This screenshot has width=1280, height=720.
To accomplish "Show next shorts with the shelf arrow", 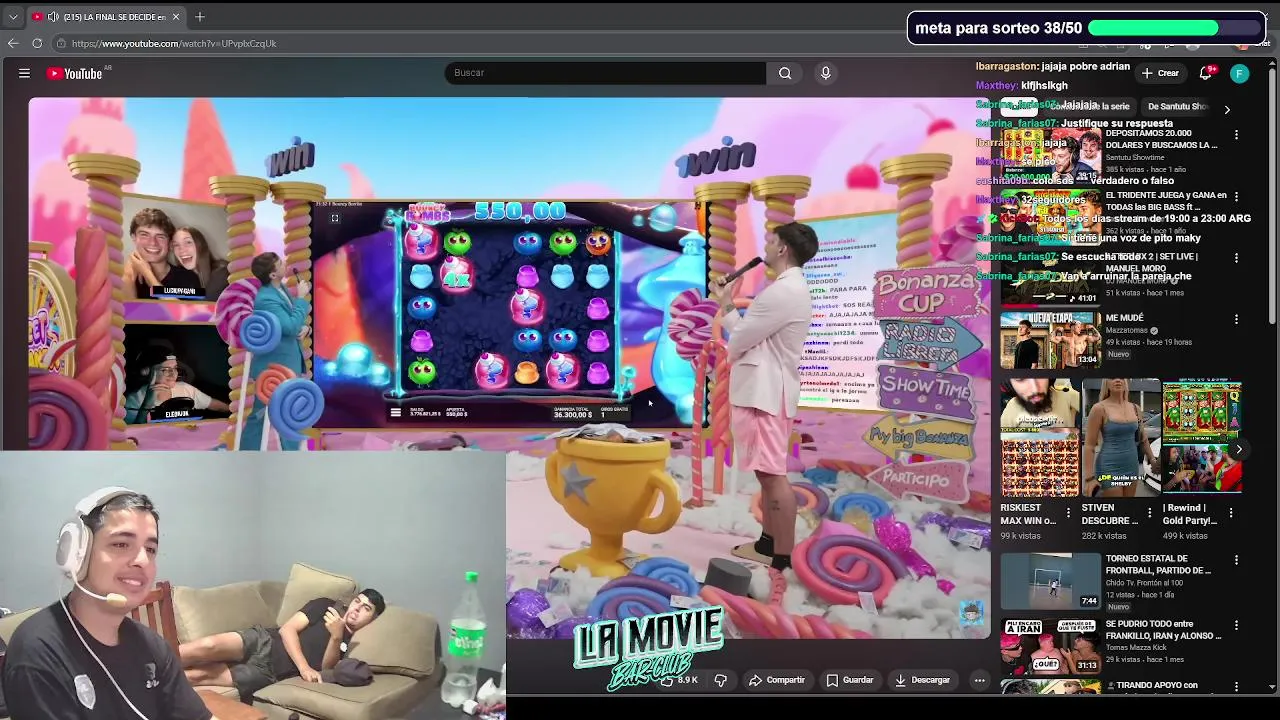I will tap(1238, 449).
